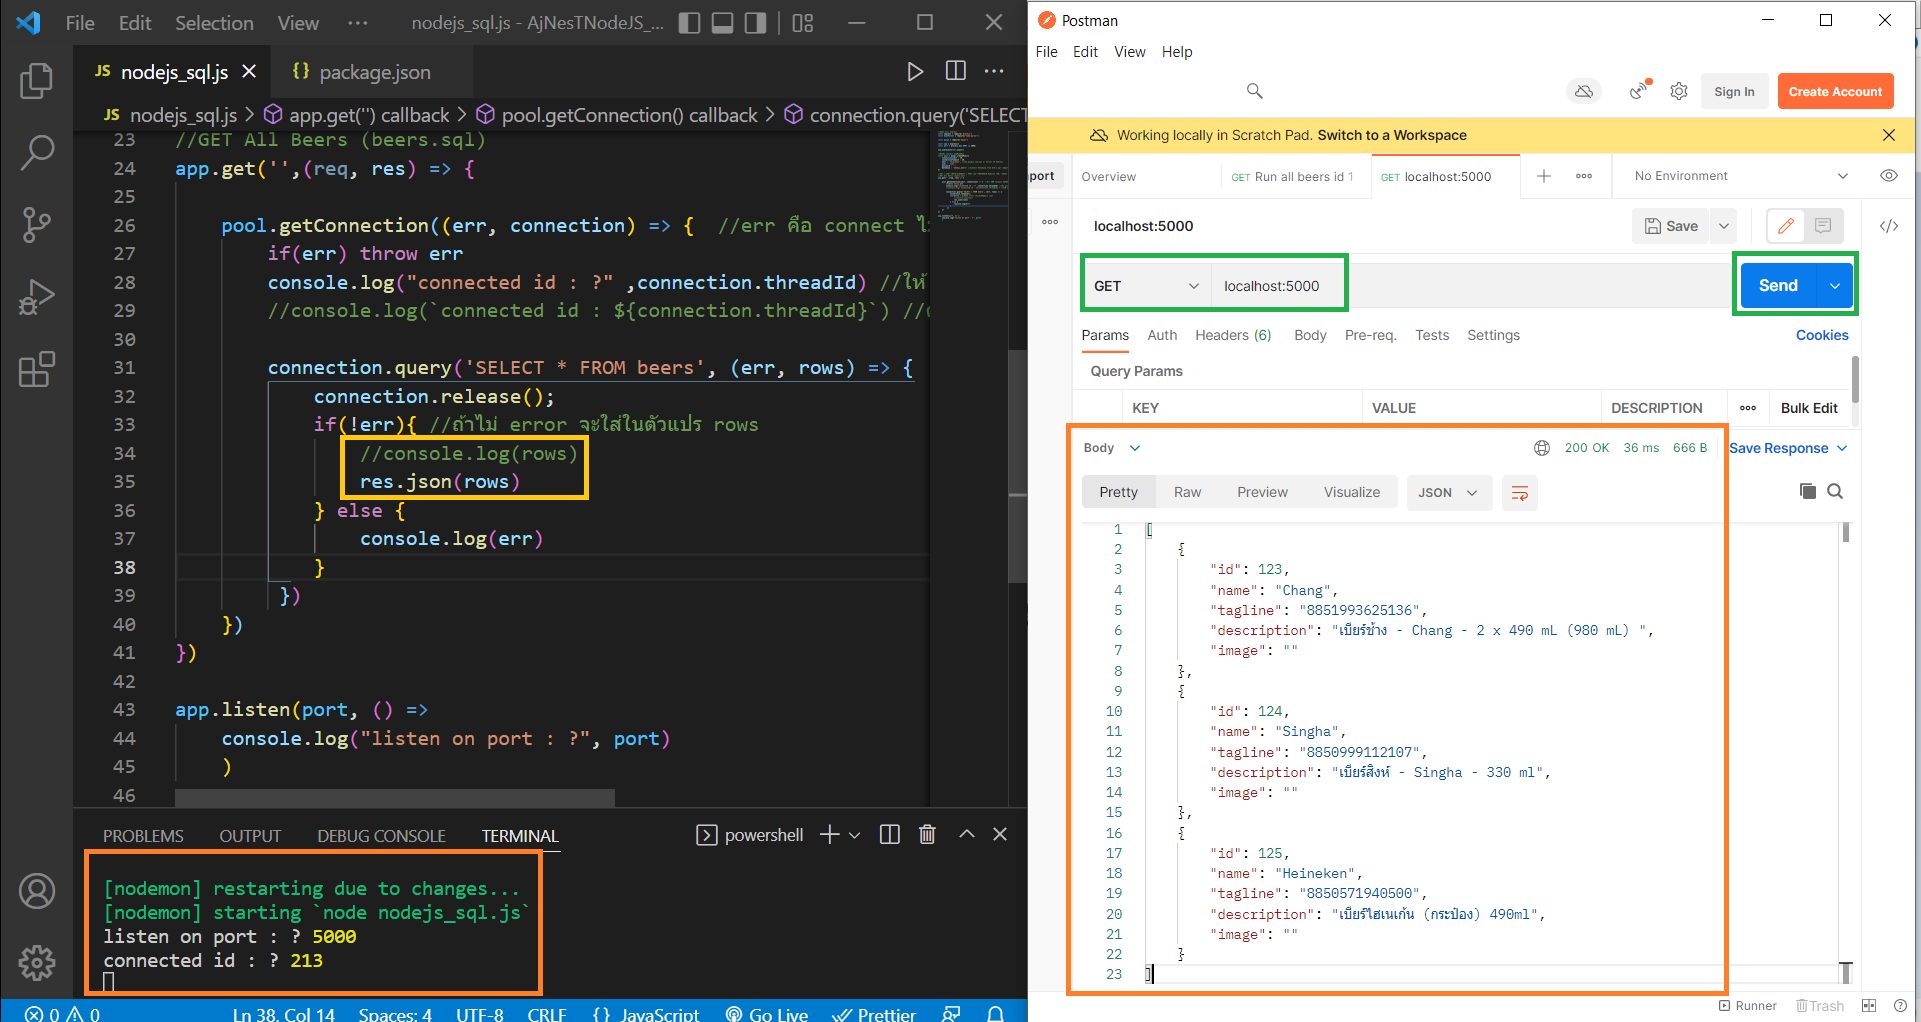Search within the Postman response
Screen dimensions: 1921x1022
coord(1835,491)
